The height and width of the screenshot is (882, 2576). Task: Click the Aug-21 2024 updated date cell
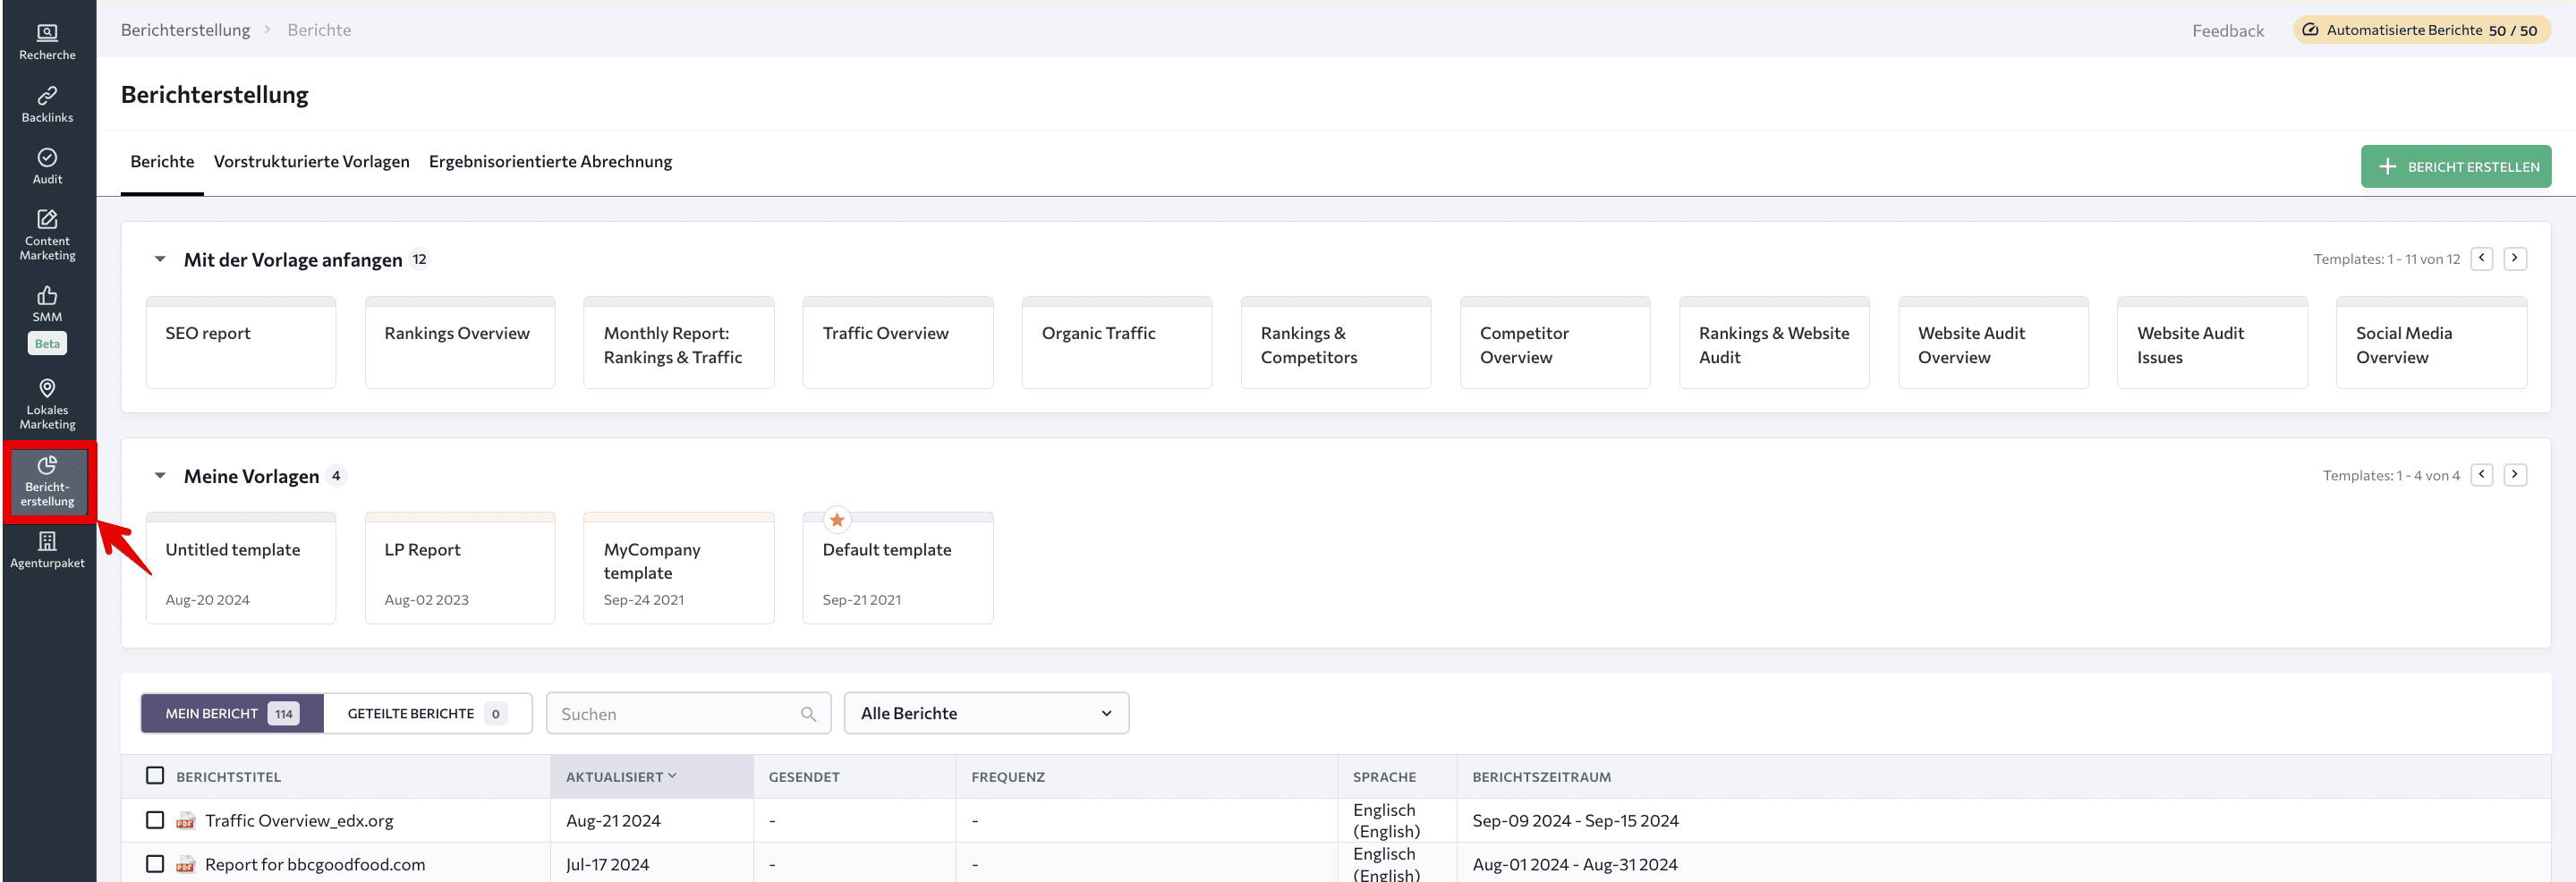tap(613, 821)
